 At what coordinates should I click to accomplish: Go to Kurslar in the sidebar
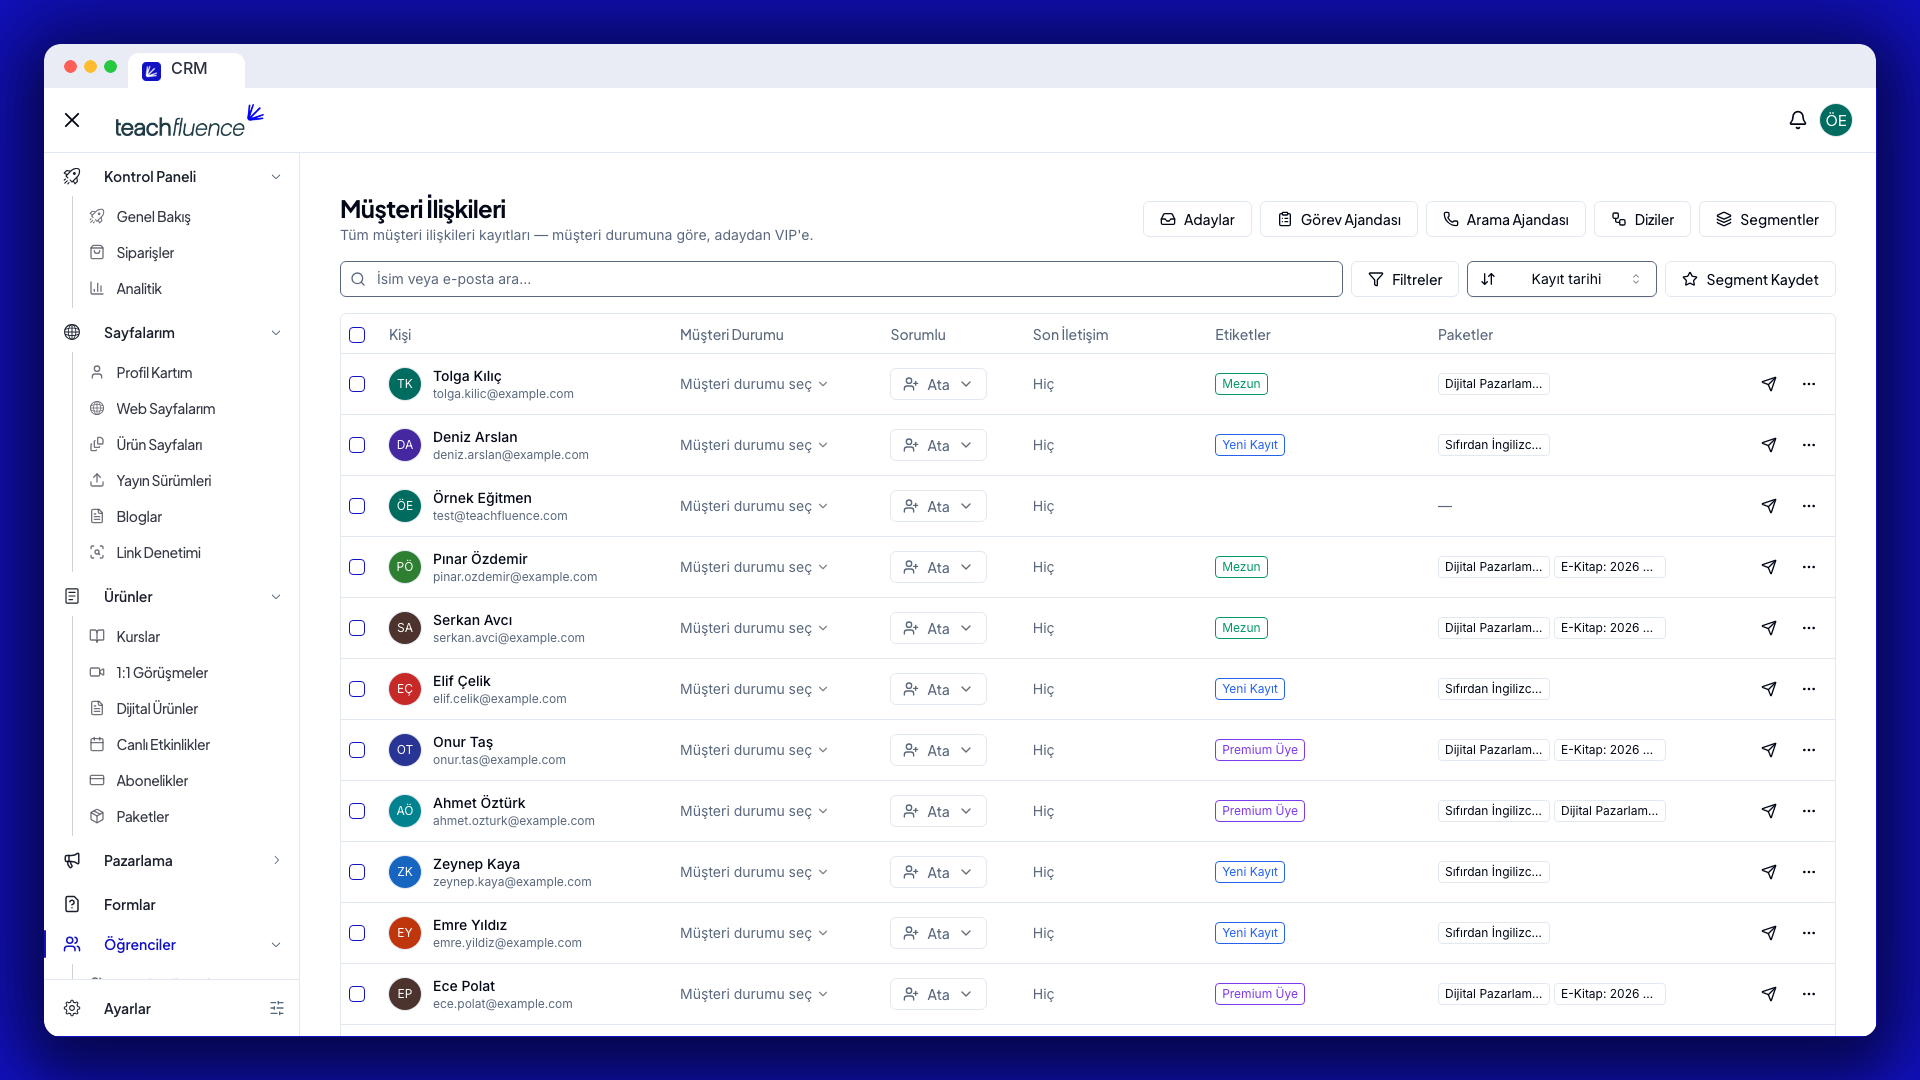138,637
